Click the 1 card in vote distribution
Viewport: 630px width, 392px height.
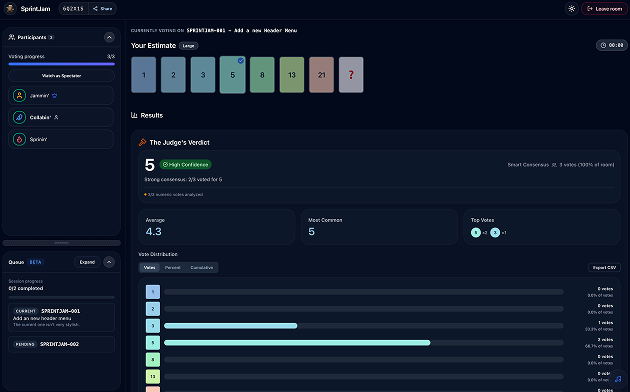pos(153,292)
